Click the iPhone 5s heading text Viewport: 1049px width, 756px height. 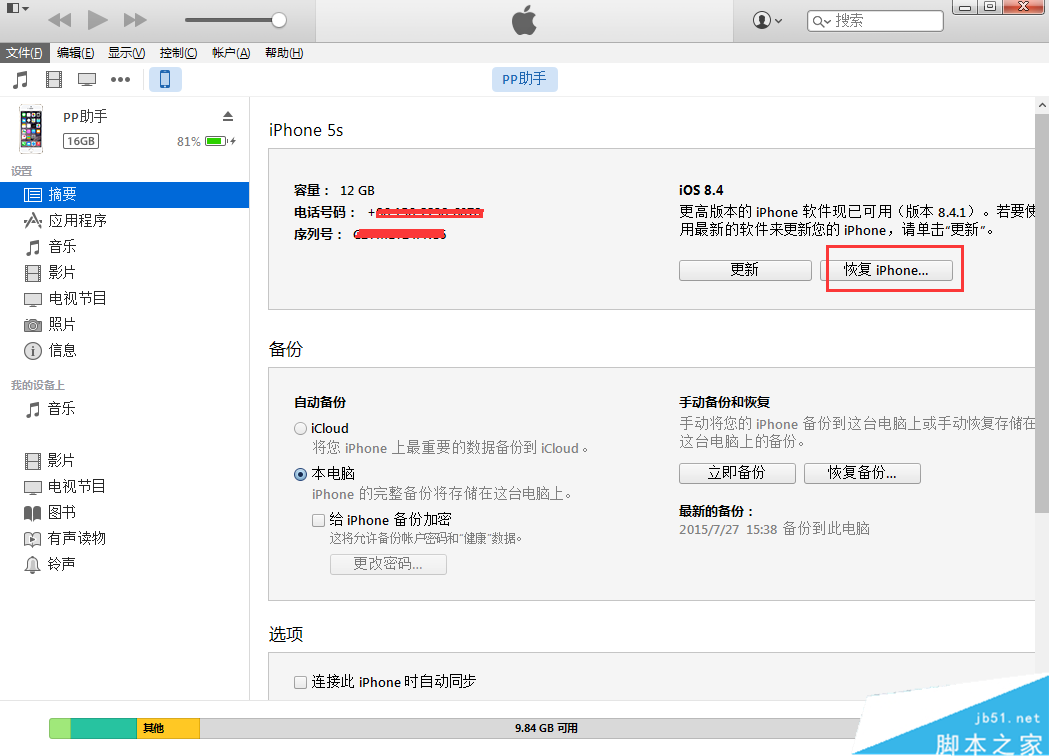point(306,130)
